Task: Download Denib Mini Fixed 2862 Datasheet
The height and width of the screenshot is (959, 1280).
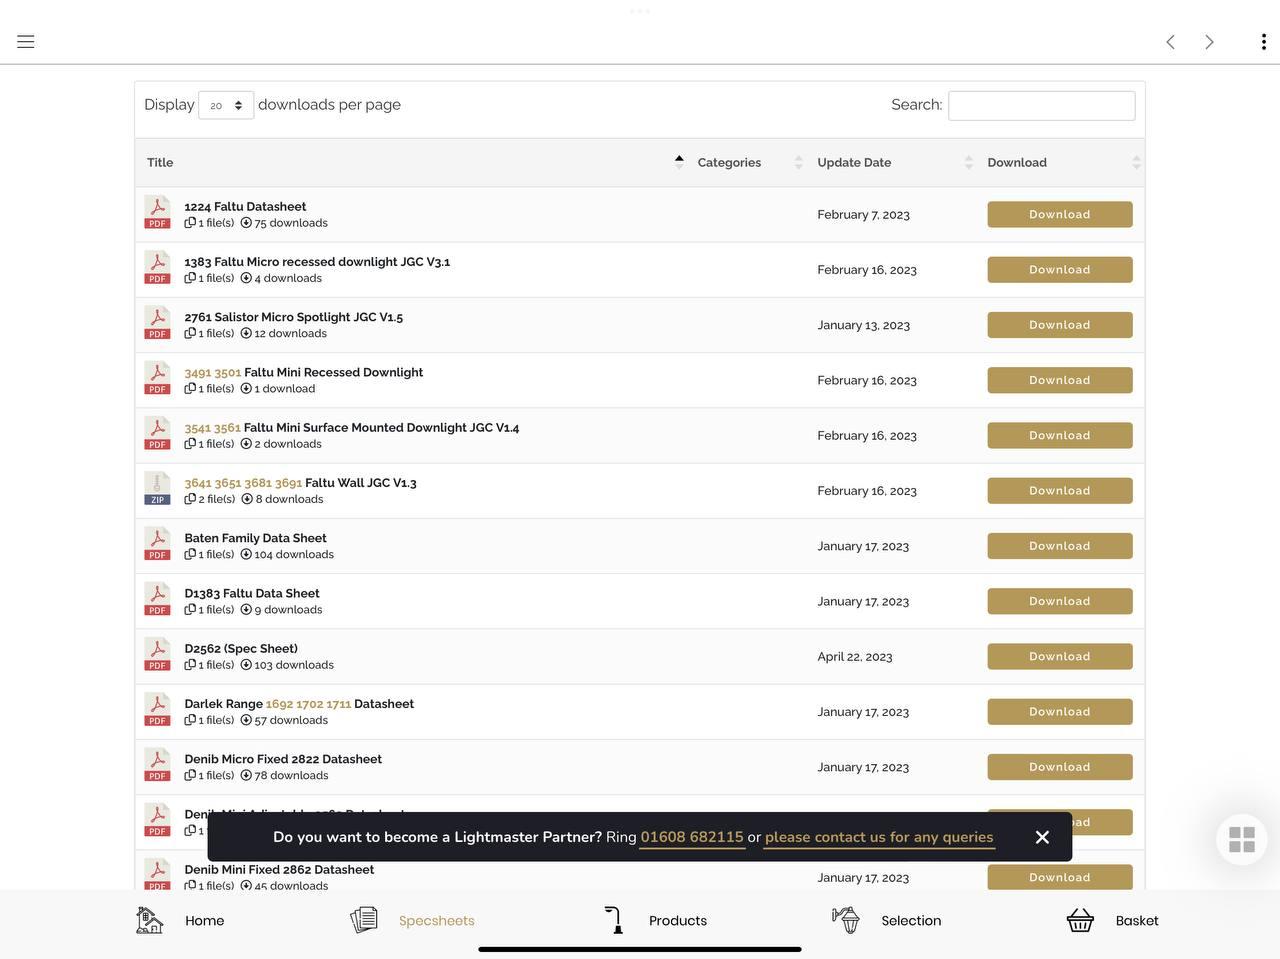Action: click(x=1060, y=877)
